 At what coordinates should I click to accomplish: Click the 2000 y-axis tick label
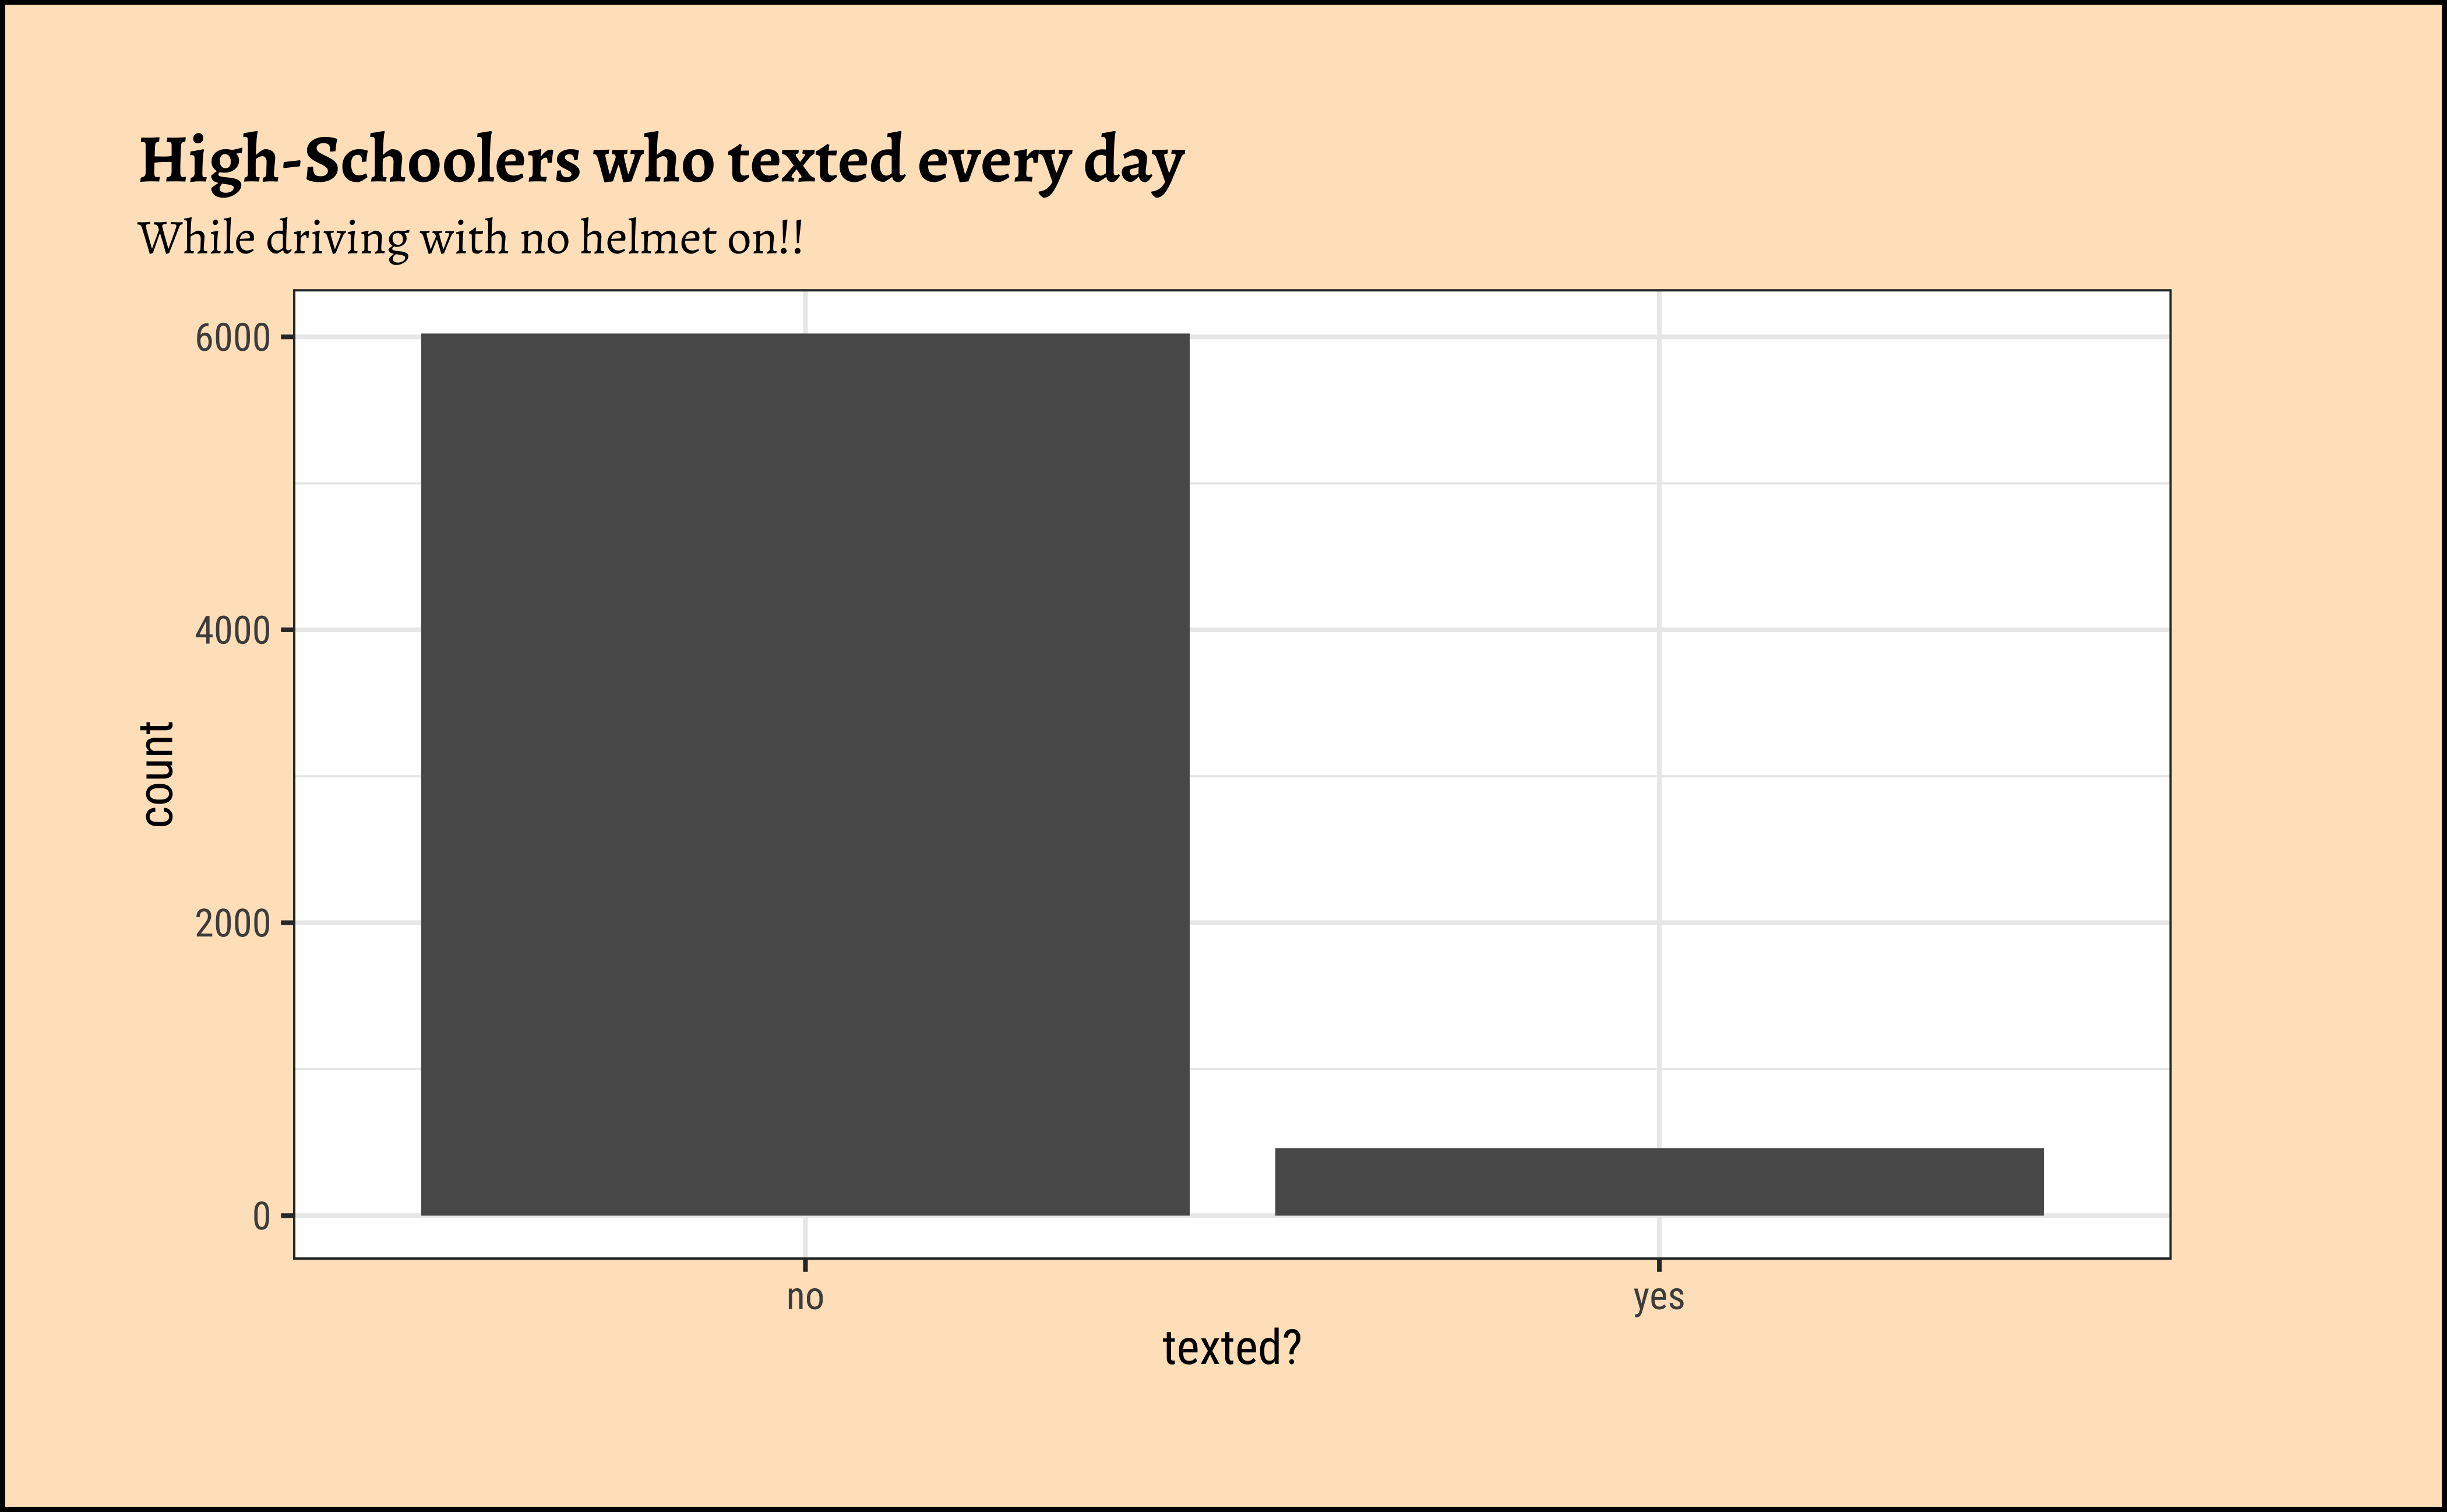233,924
